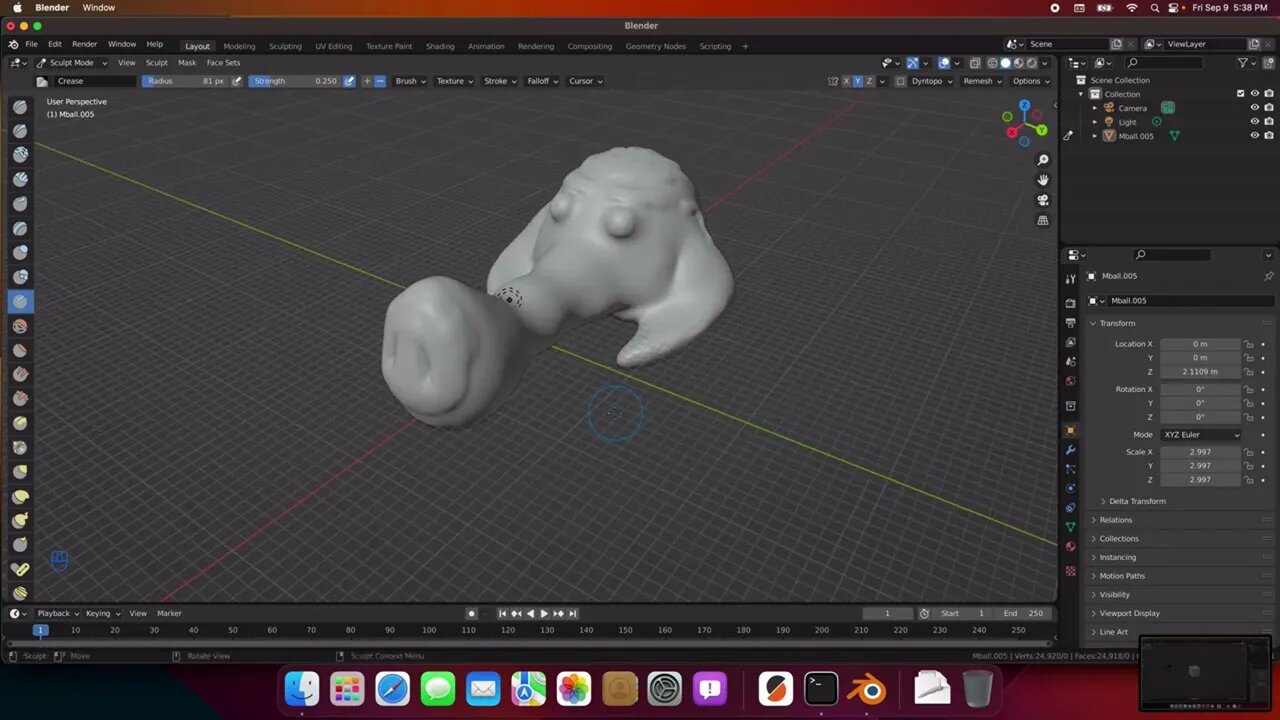Open the Mask menu

(187, 62)
